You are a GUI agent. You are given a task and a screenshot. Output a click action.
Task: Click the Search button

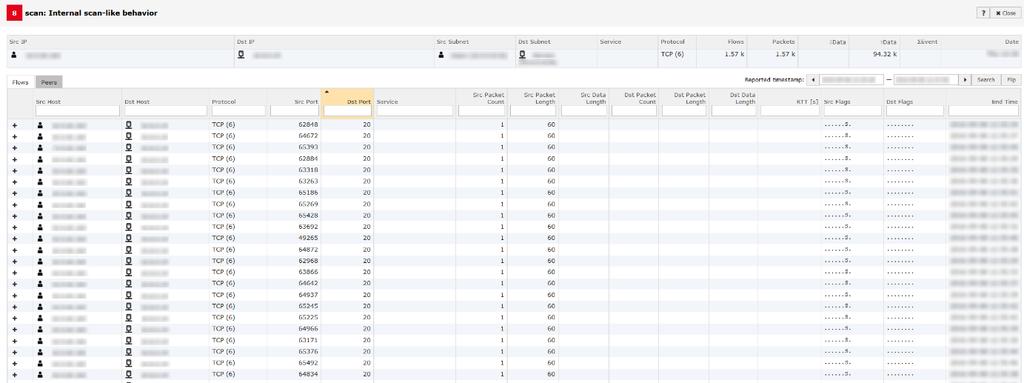tap(986, 80)
